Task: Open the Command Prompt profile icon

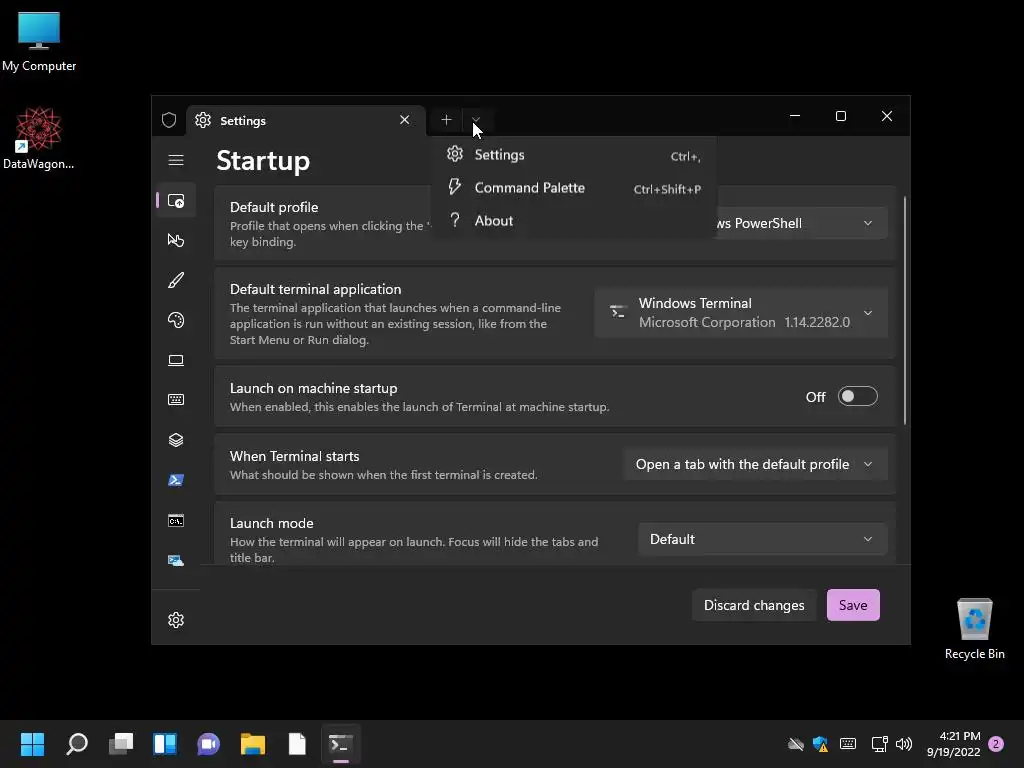Action: (176, 520)
